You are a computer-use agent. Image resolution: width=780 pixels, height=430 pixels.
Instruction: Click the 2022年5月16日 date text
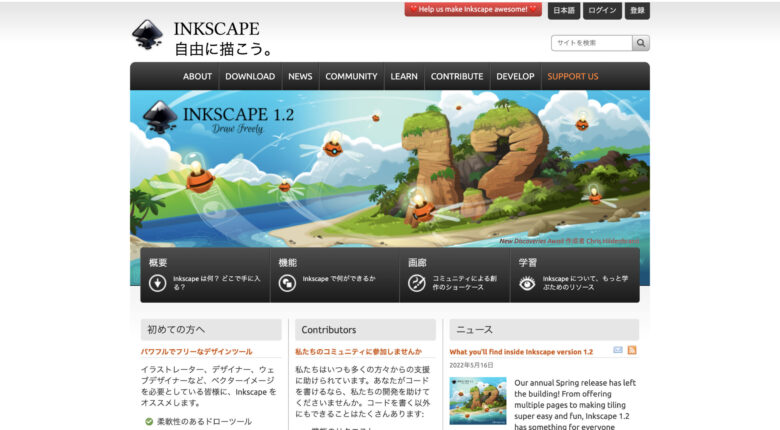(x=471, y=365)
